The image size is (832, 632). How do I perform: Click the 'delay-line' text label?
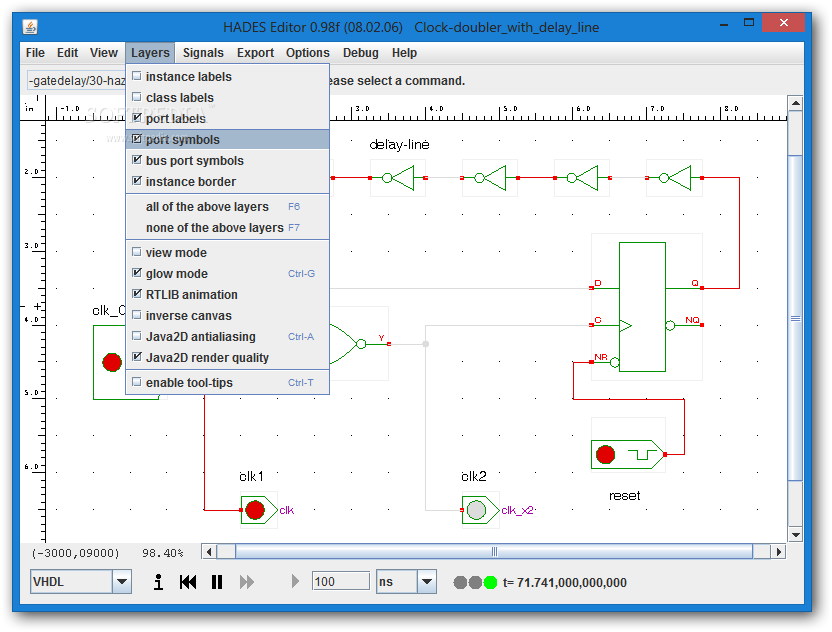tap(400, 144)
